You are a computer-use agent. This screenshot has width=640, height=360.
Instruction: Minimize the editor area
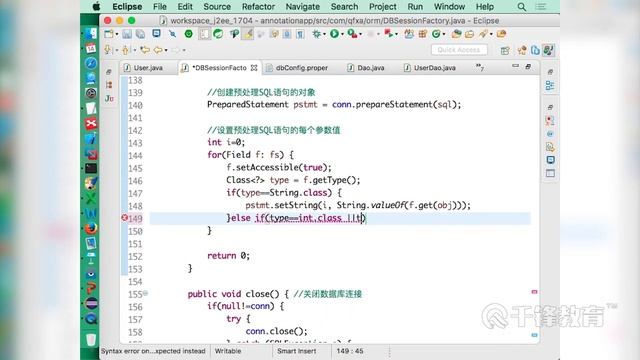pyautogui.click(x=515, y=66)
